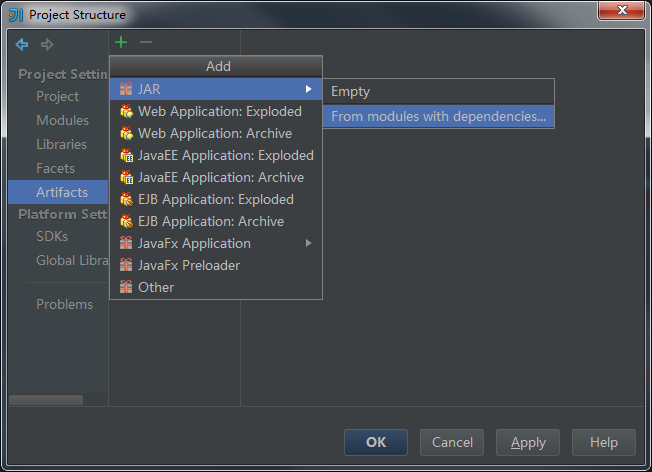This screenshot has width=652, height=472.
Task: Choose JavaEE Application: Exploded entry
Action: (216, 155)
